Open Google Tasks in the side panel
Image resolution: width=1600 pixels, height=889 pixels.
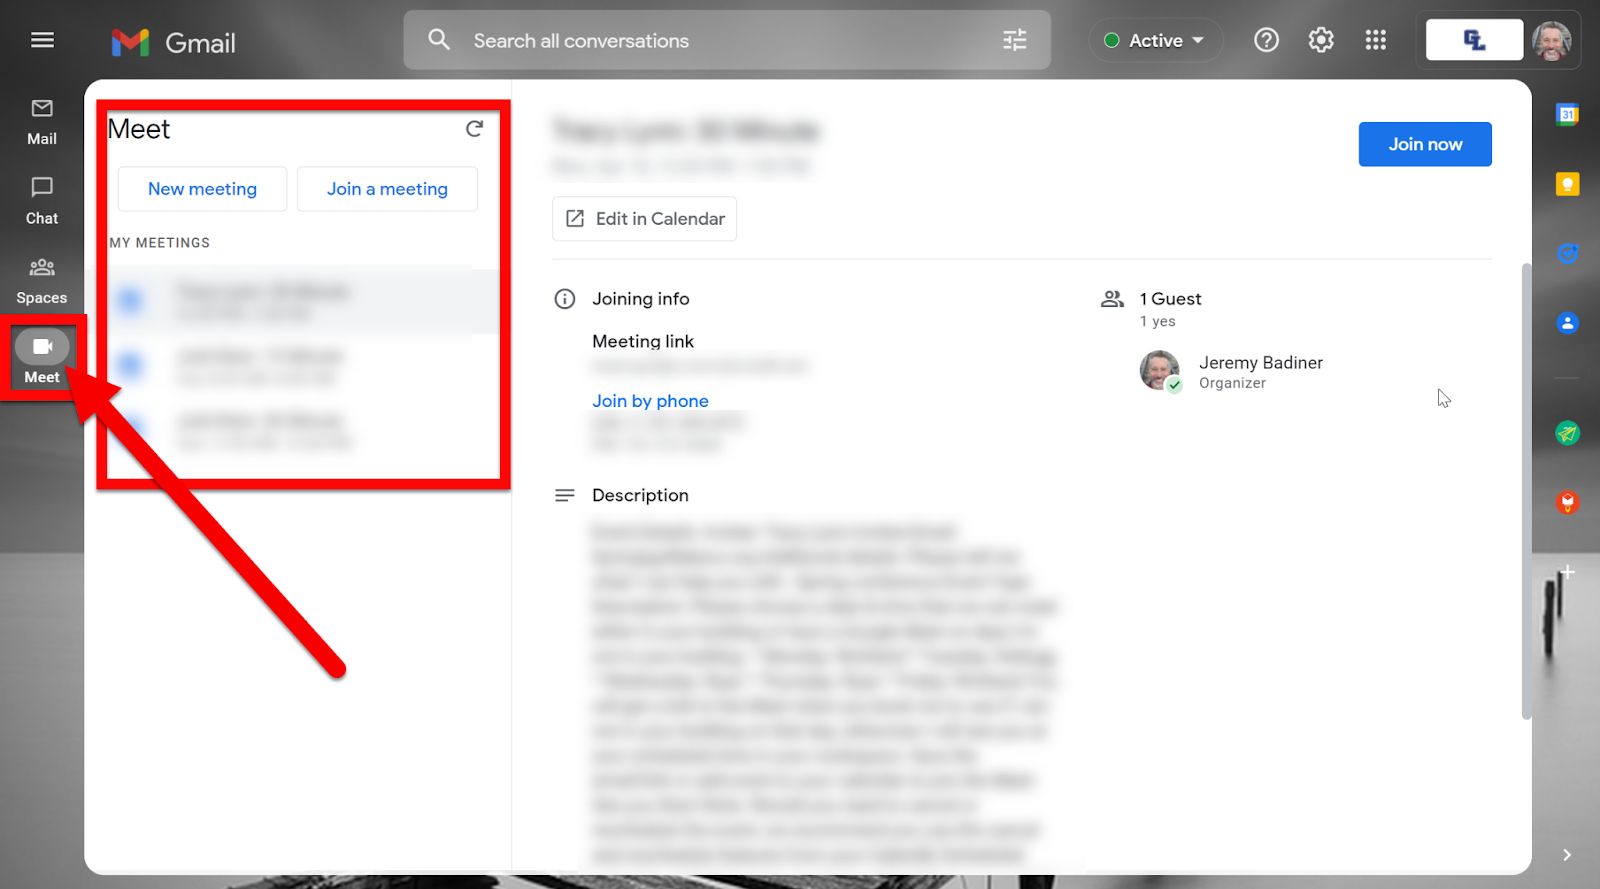point(1567,253)
